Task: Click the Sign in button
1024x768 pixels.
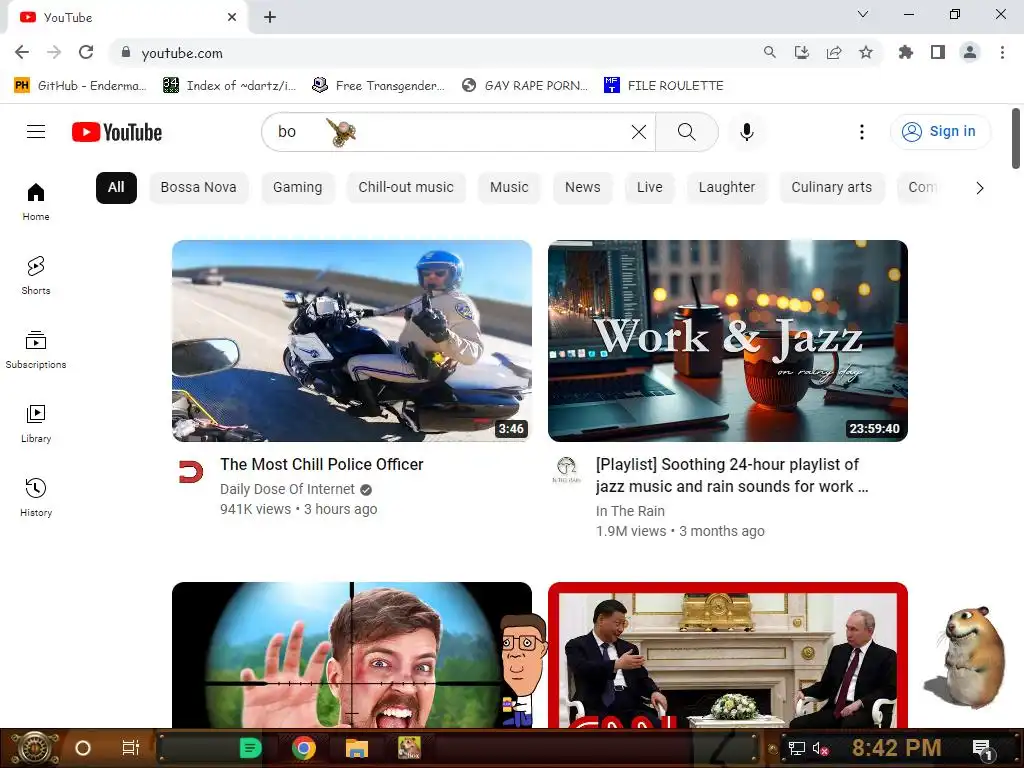Action: [940, 132]
